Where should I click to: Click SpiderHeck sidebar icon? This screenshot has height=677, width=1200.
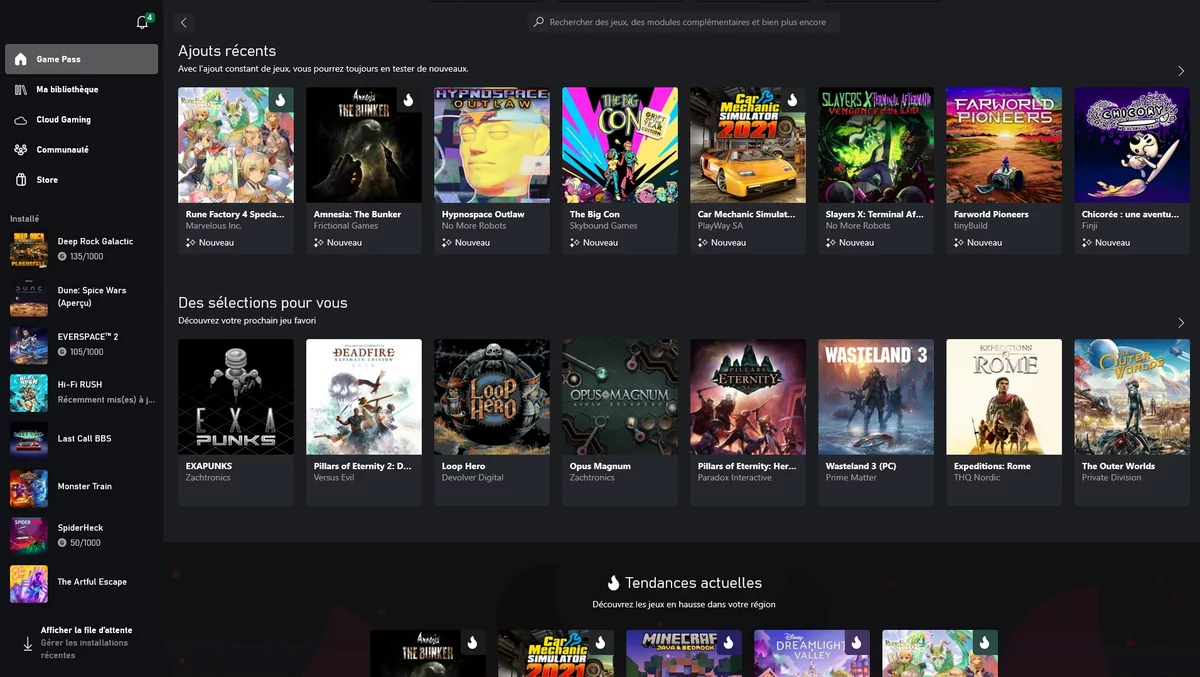coord(29,535)
